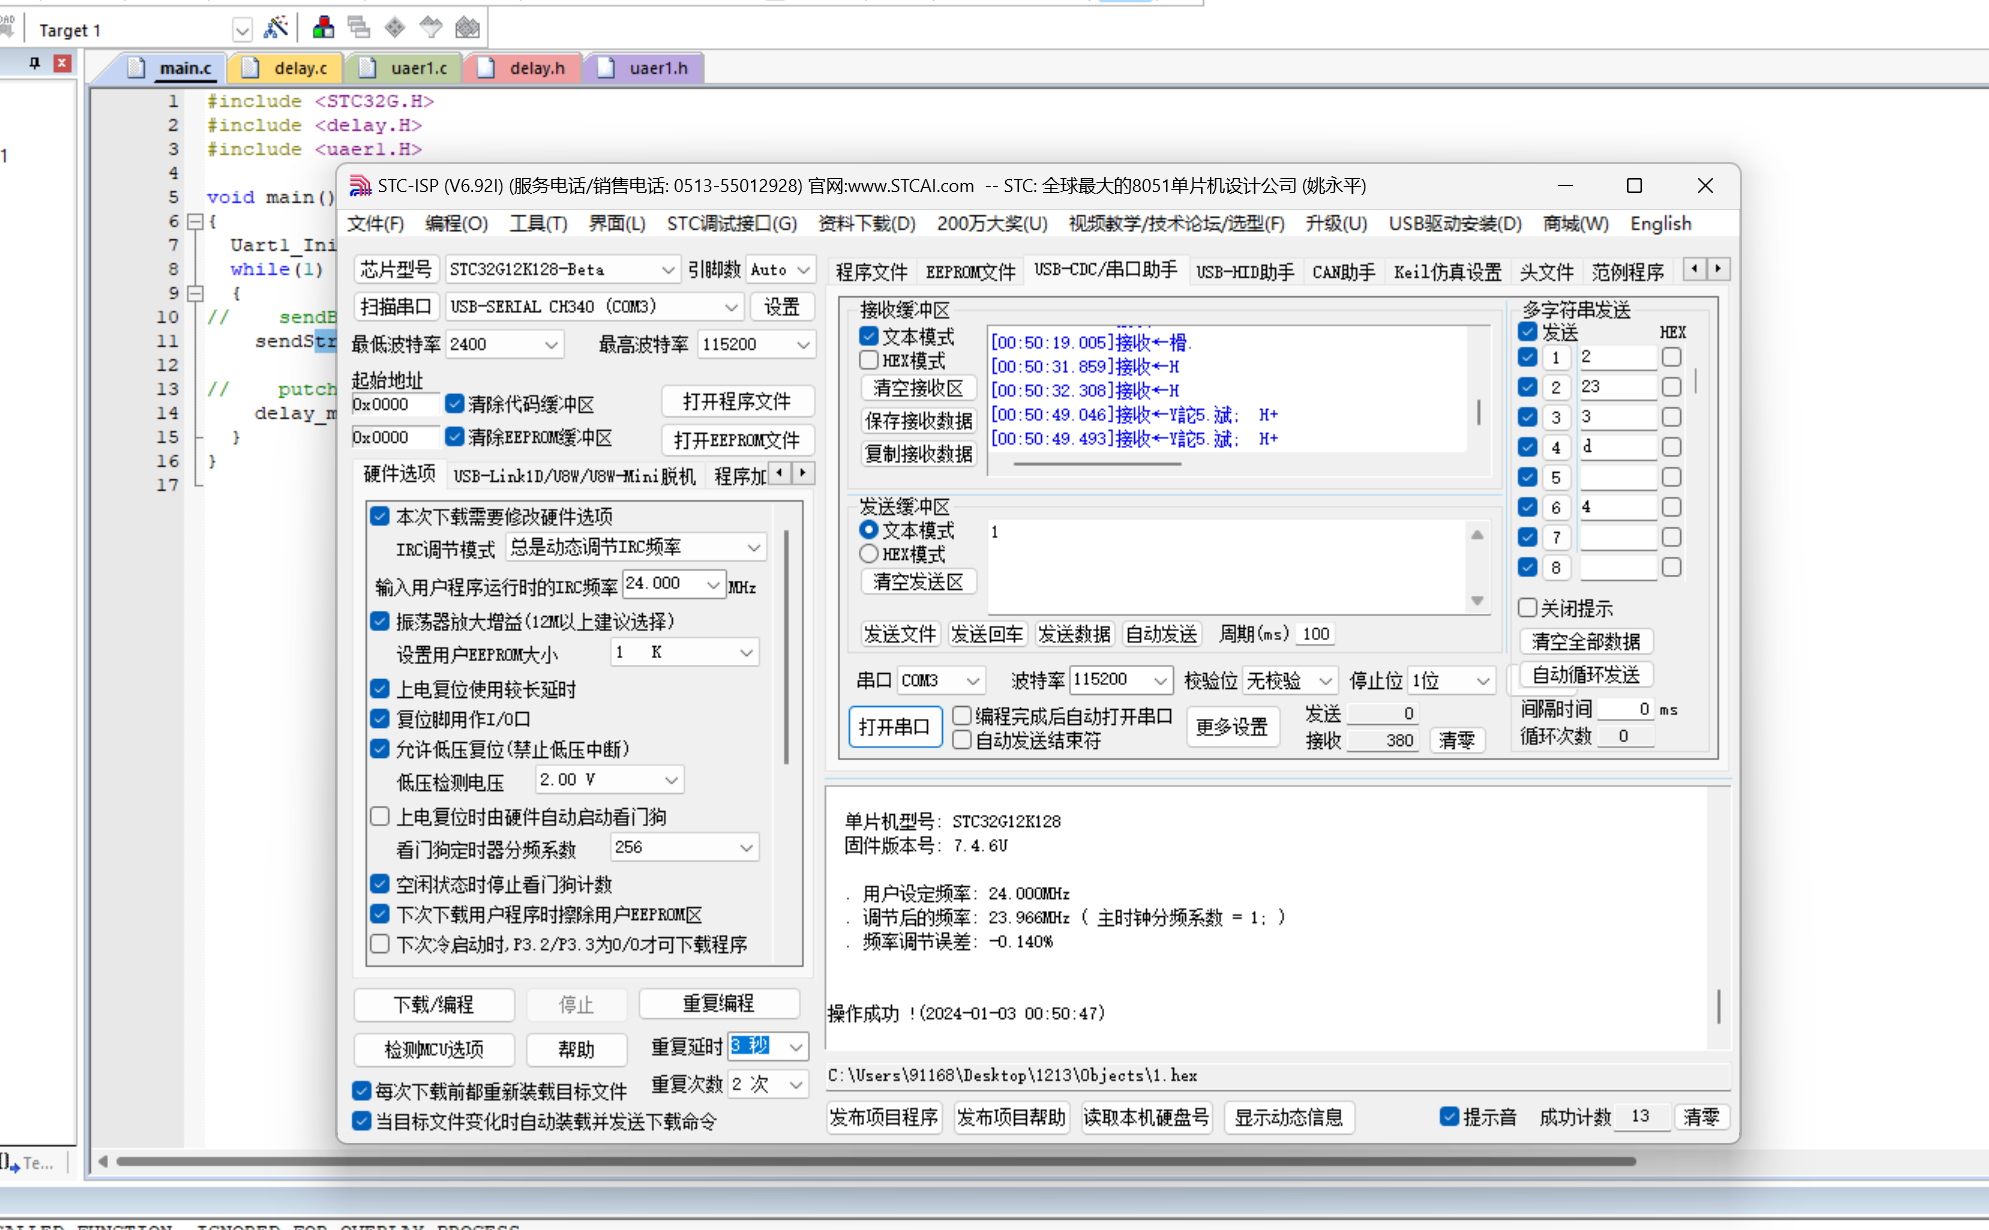Click the English menu item
This screenshot has height=1230, width=1989.
1661,224
